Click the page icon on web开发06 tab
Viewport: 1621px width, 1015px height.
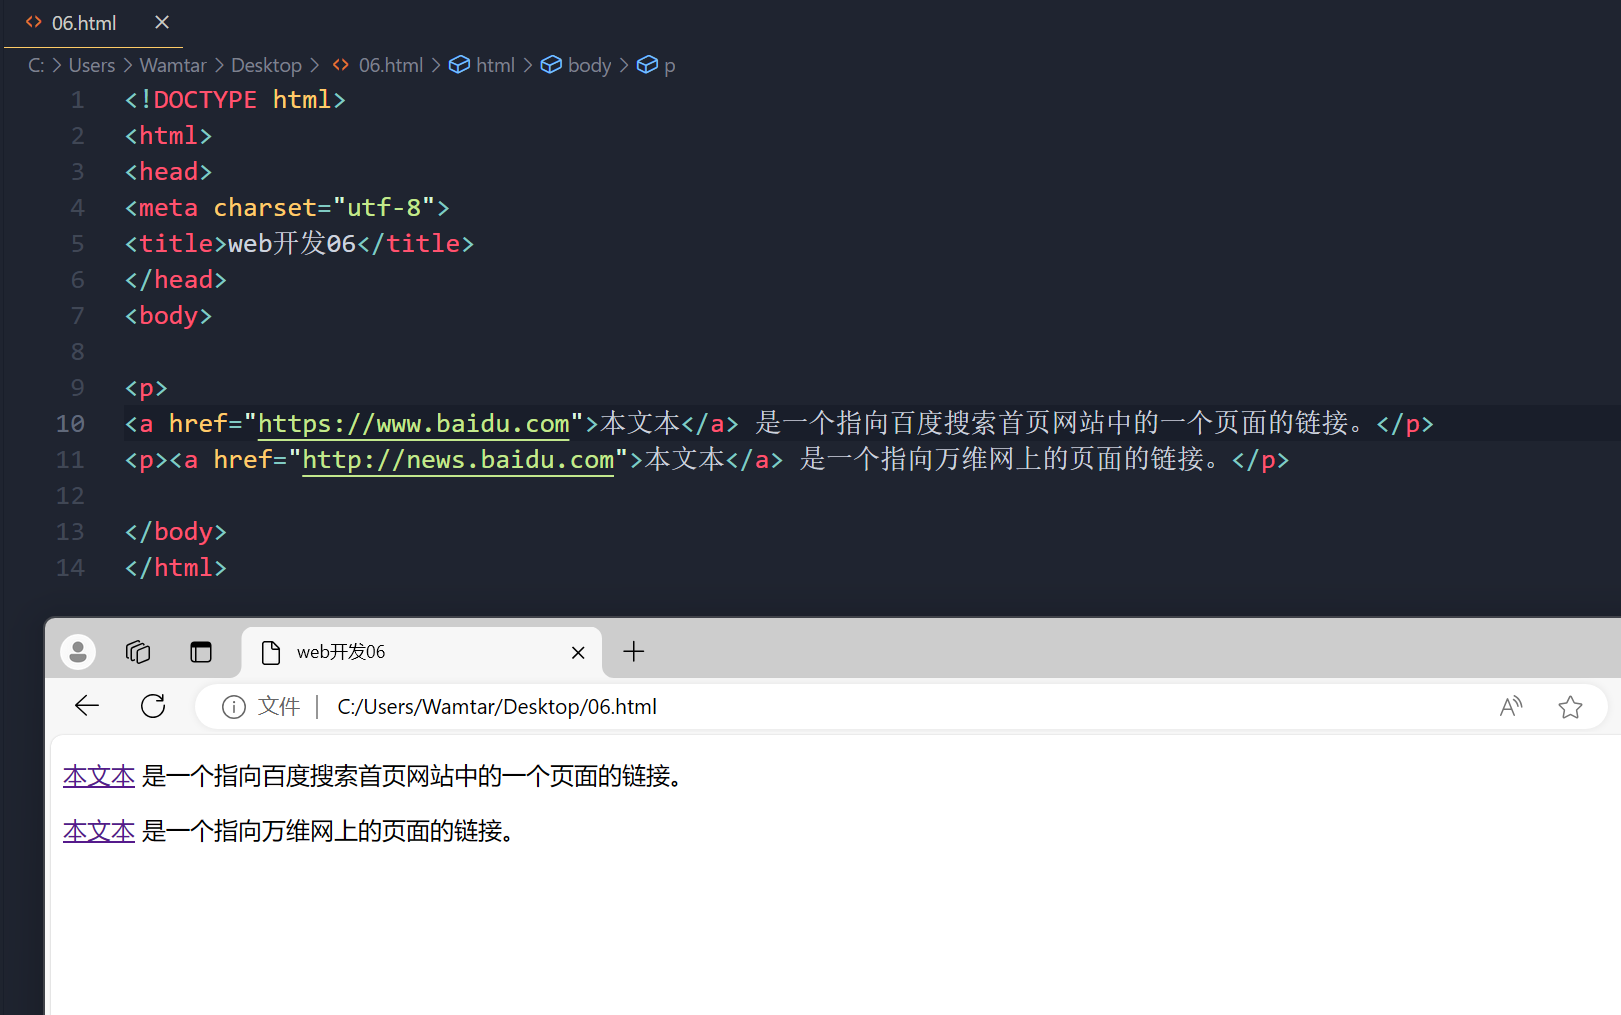[x=270, y=653]
